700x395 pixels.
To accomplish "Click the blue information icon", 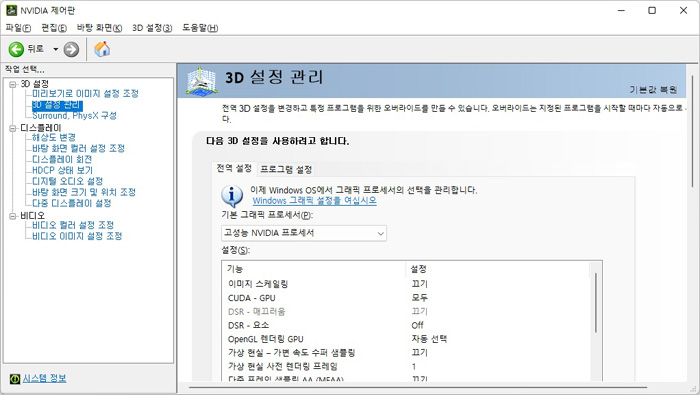I will [232, 195].
